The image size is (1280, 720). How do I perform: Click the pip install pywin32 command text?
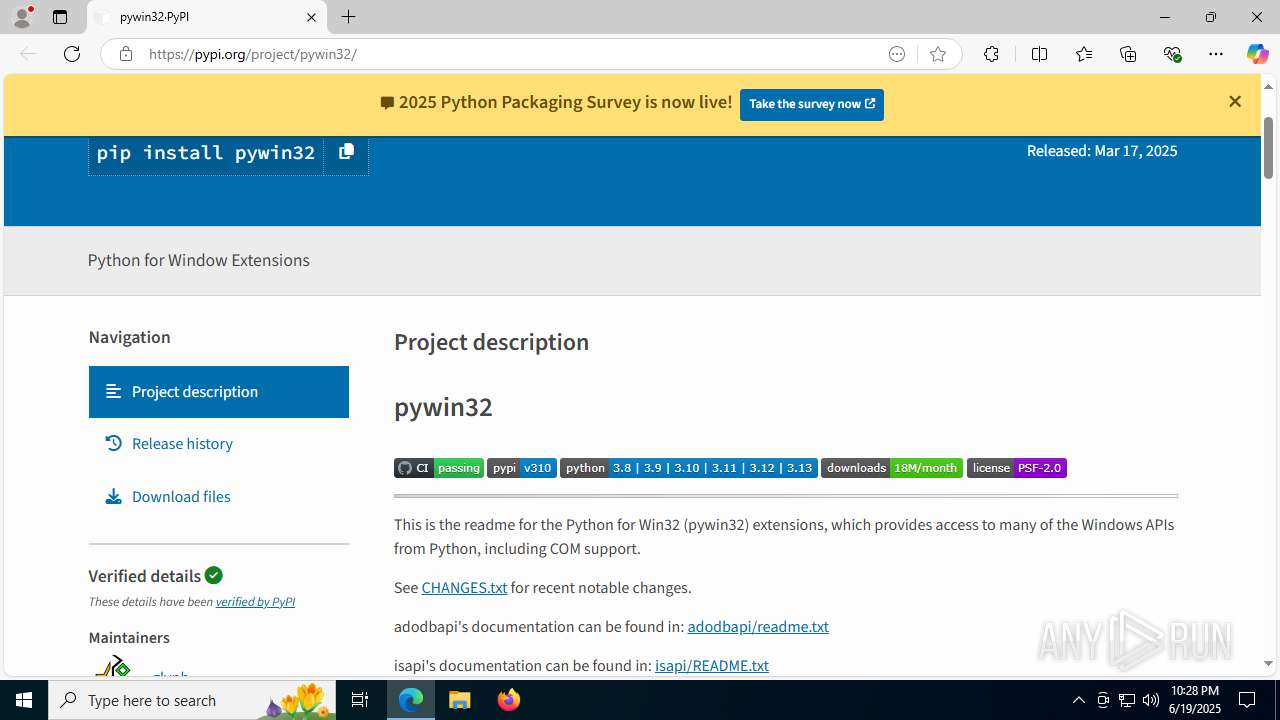pyautogui.click(x=206, y=153)
